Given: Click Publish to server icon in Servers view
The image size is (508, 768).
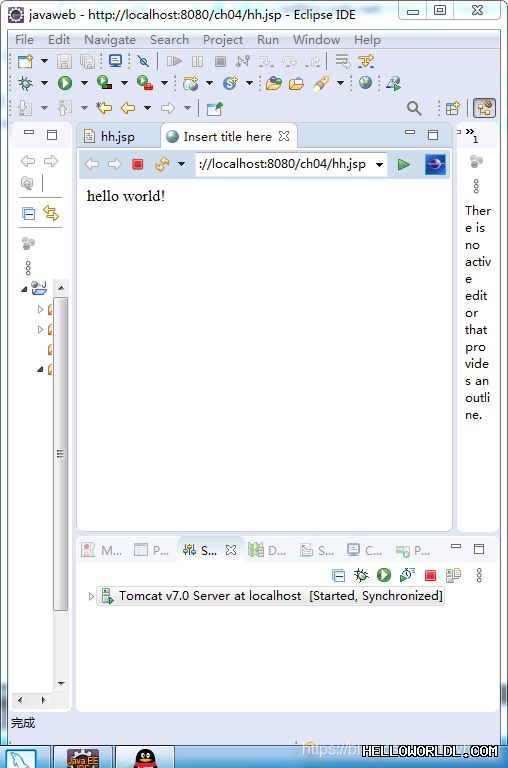Looking at the screenshot, I should pyautogui.click(x=453, y=575).
